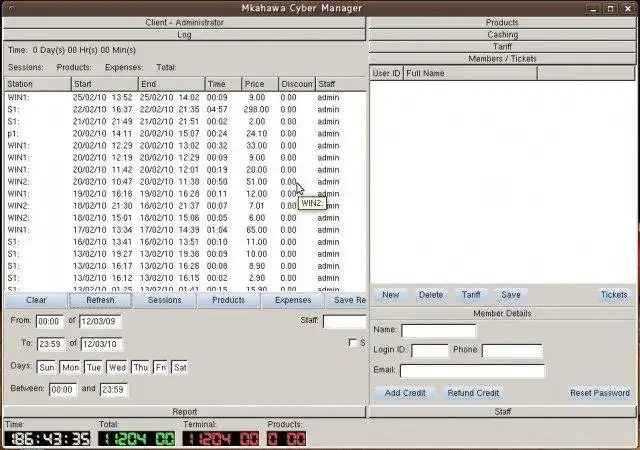Open member Tariff button
Viewport: 640px width, 450px height.
point(471,295)
